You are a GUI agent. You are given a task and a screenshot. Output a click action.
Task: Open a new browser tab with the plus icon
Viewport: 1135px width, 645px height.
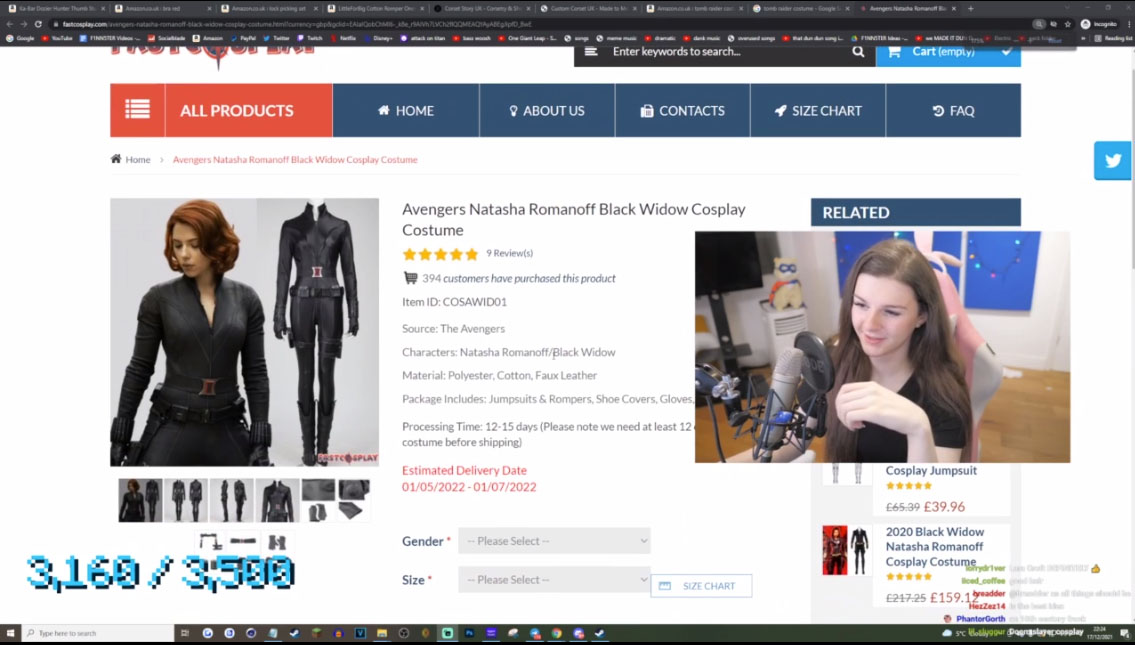971,9
